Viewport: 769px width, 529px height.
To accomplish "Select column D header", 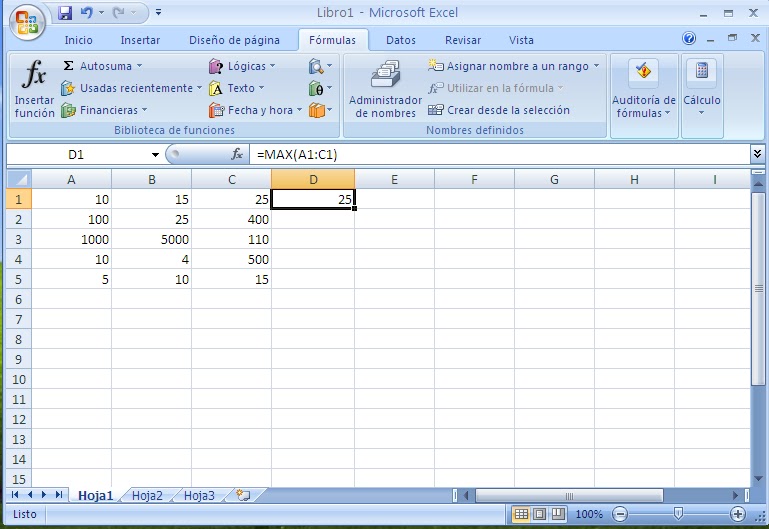I will click(313, 179).
